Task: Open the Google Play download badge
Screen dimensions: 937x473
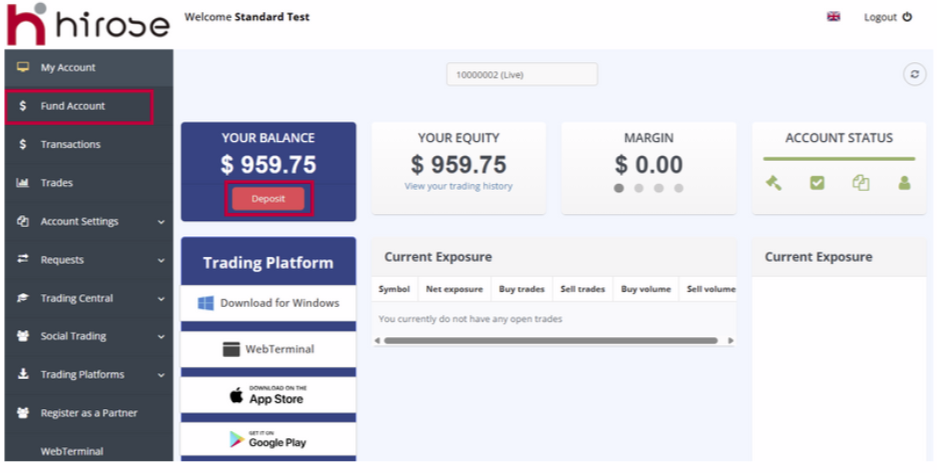Action: pyautogui.click(x=268, y=439)
